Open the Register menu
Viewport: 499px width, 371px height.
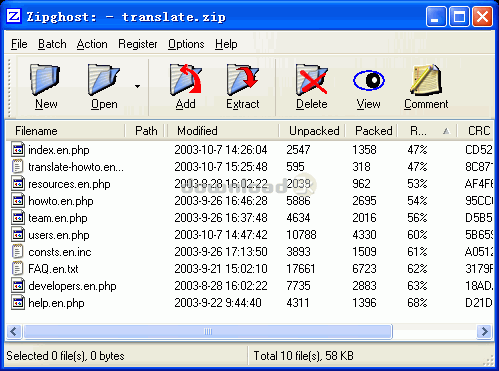(138, 44)
